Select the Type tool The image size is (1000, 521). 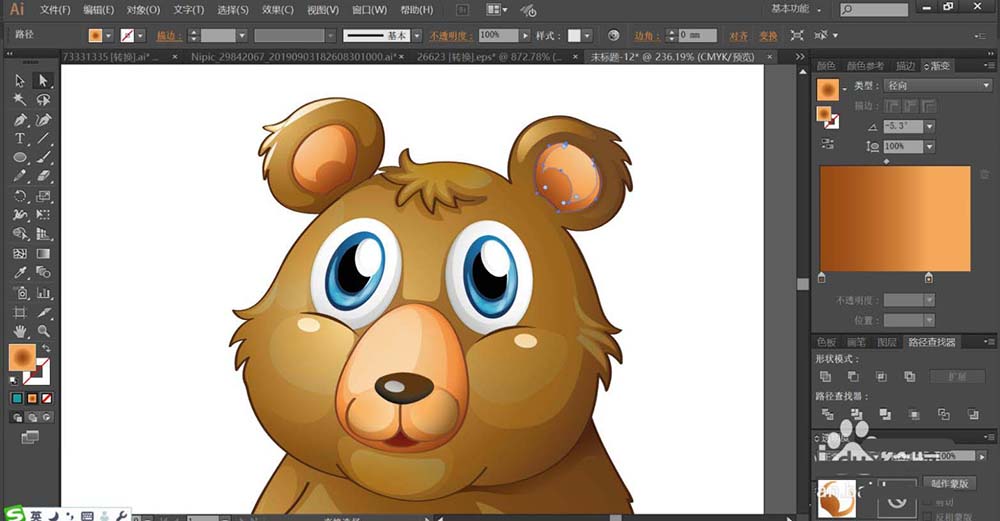pyautogui.click(x=20, y=138)
